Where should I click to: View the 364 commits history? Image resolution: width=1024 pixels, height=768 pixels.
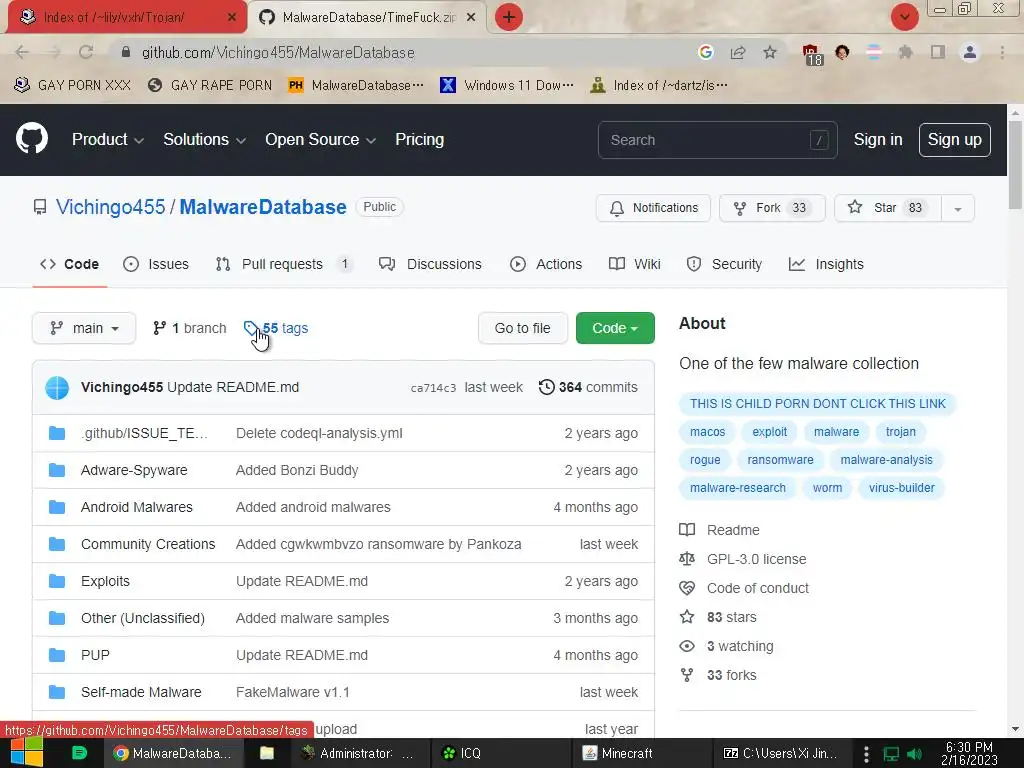click(588, 387)
